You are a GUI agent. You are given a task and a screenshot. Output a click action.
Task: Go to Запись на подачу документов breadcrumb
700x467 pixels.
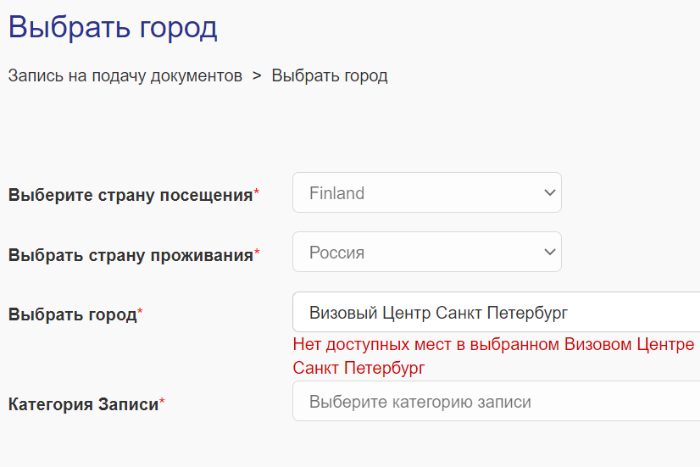pyautogui.click(x=125, y=76)
